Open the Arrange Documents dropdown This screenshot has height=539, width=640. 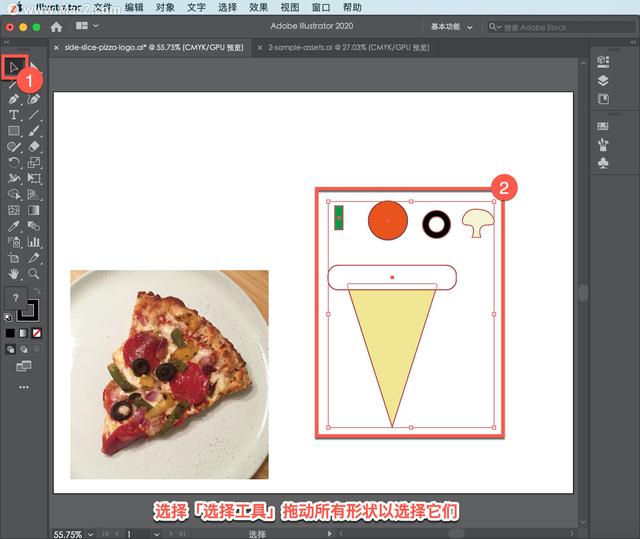(x=87, y=26)
